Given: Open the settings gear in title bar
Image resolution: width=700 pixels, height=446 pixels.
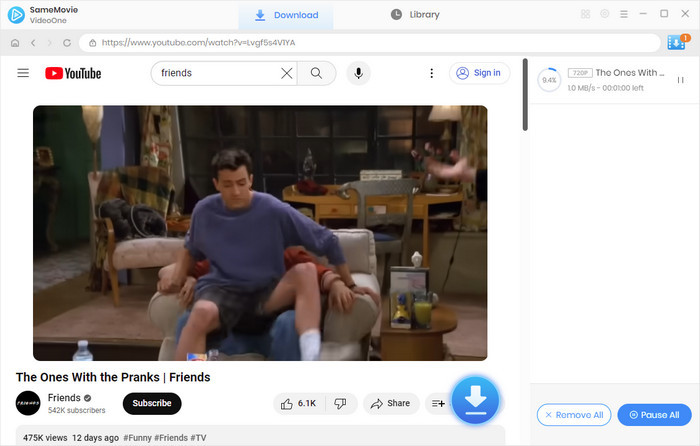Looking at the screenshot, I should [x=604, y=14].
